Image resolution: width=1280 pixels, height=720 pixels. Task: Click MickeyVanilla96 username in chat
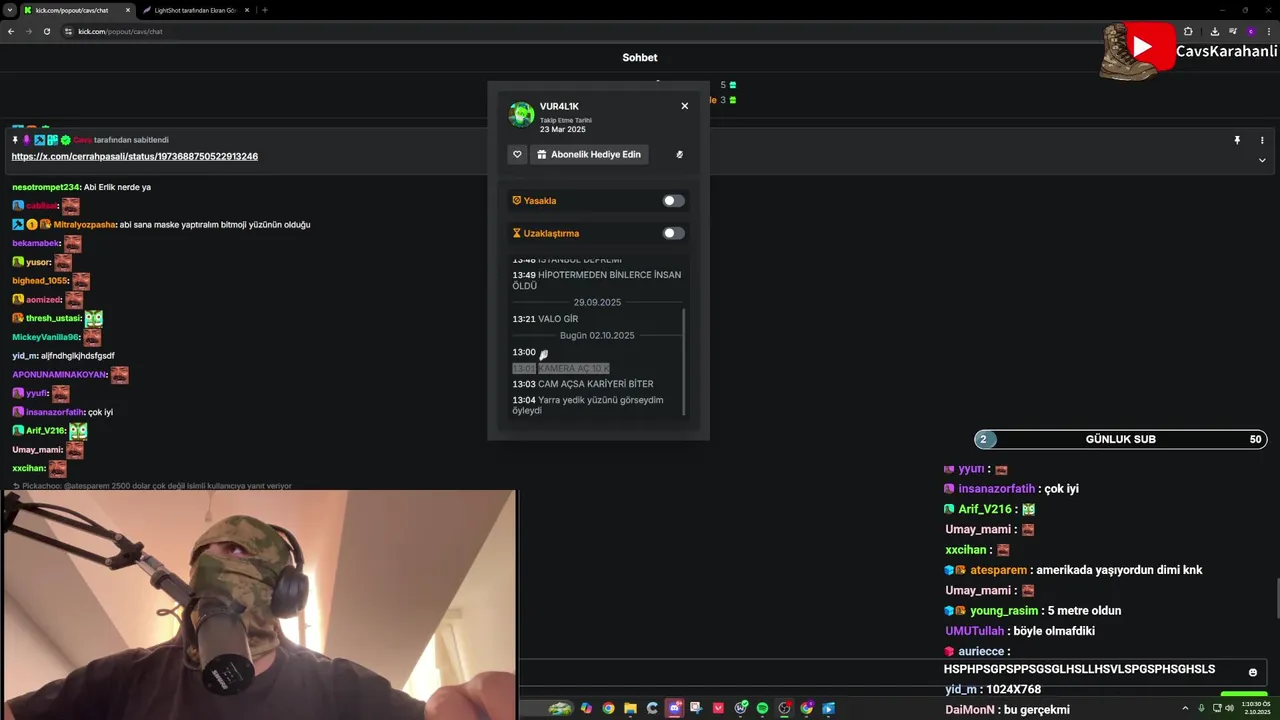coord(45,337)
